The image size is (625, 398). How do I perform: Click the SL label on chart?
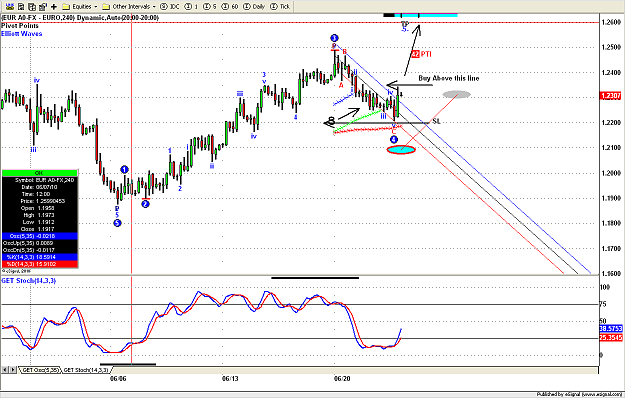tap(436, 121)
